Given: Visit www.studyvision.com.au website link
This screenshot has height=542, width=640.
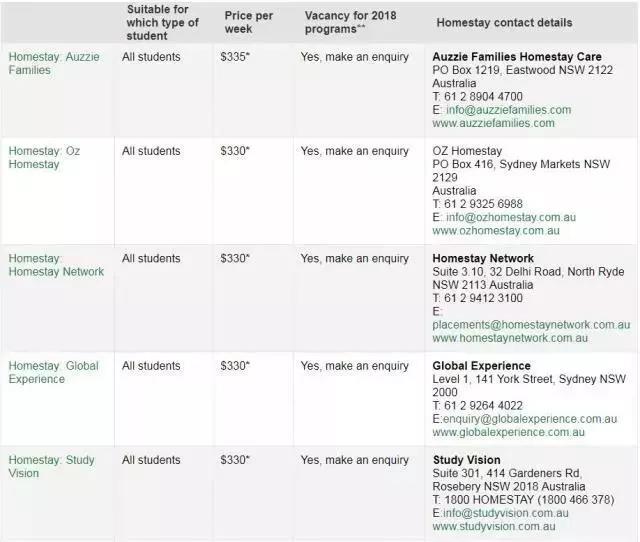Looking at the screenshot, I should pos(493,526).
